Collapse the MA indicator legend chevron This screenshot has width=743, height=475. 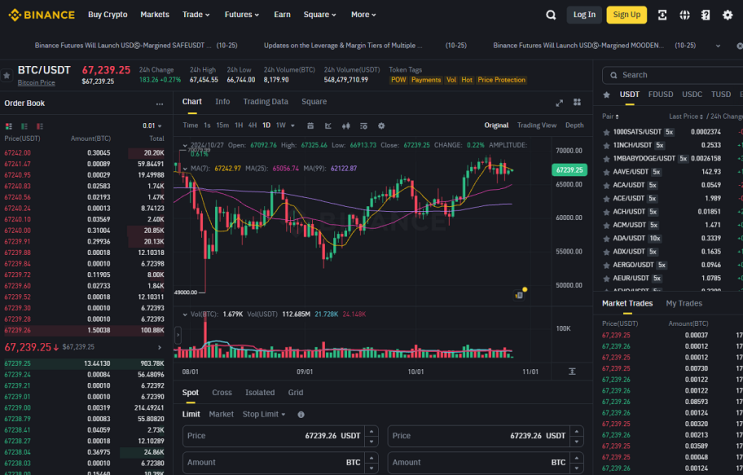click(x=185, y=168)
